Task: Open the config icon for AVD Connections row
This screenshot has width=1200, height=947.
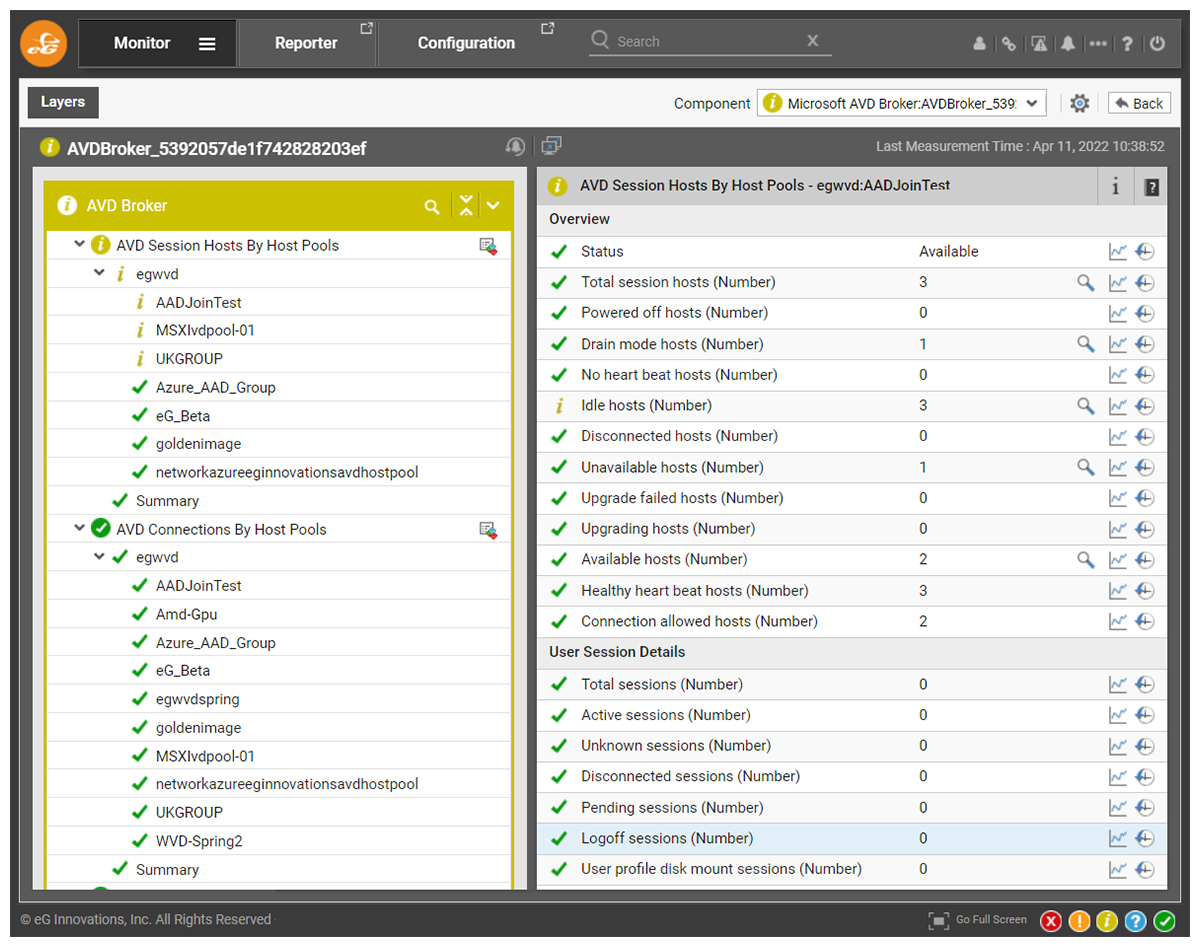Action: pos(488,530)
